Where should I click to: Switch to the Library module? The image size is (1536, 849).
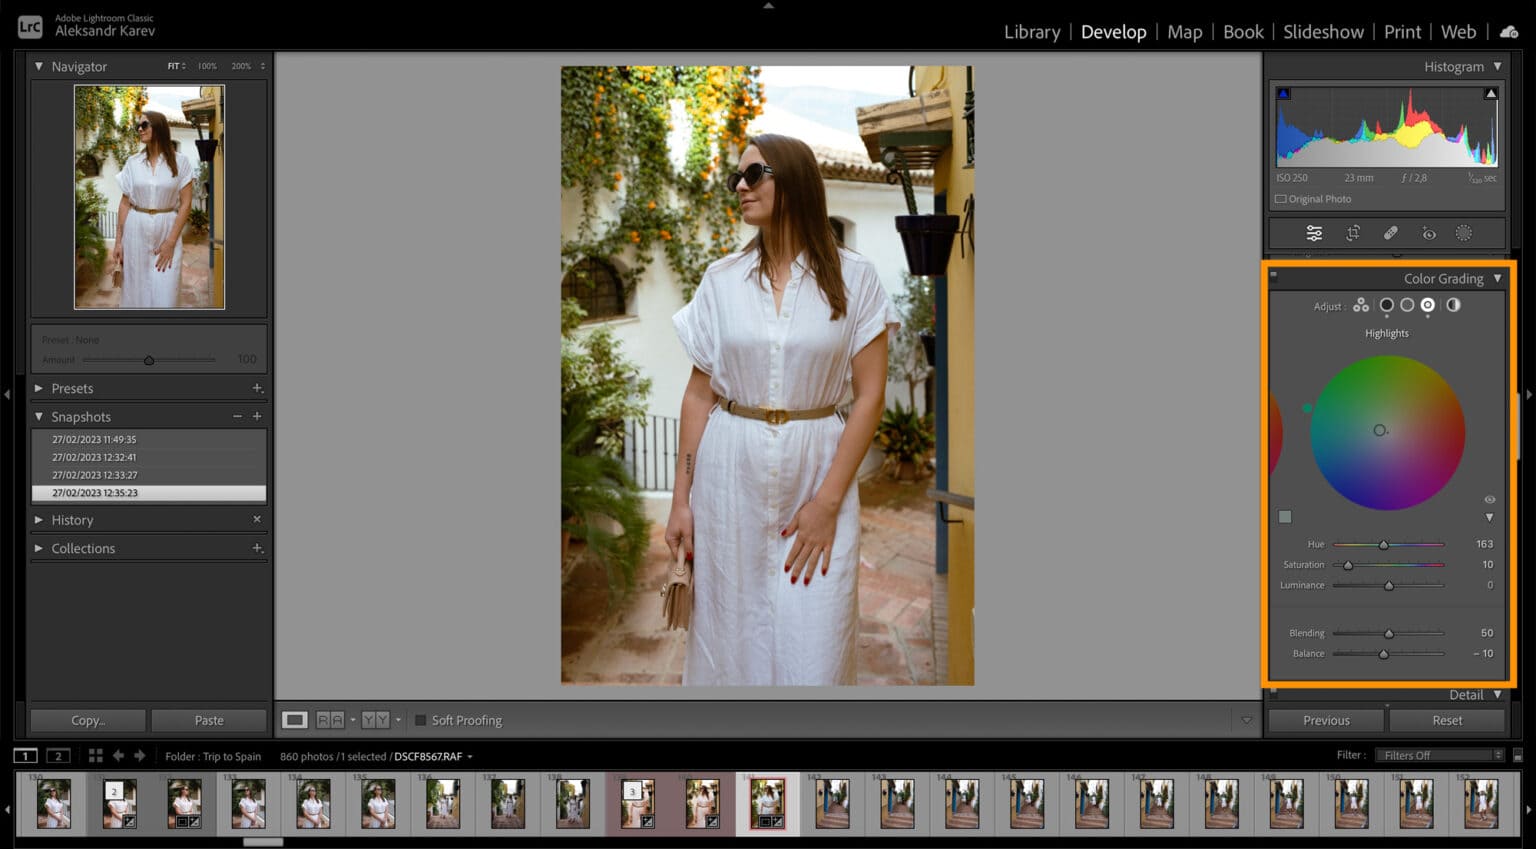click(x=1031, y=31)
